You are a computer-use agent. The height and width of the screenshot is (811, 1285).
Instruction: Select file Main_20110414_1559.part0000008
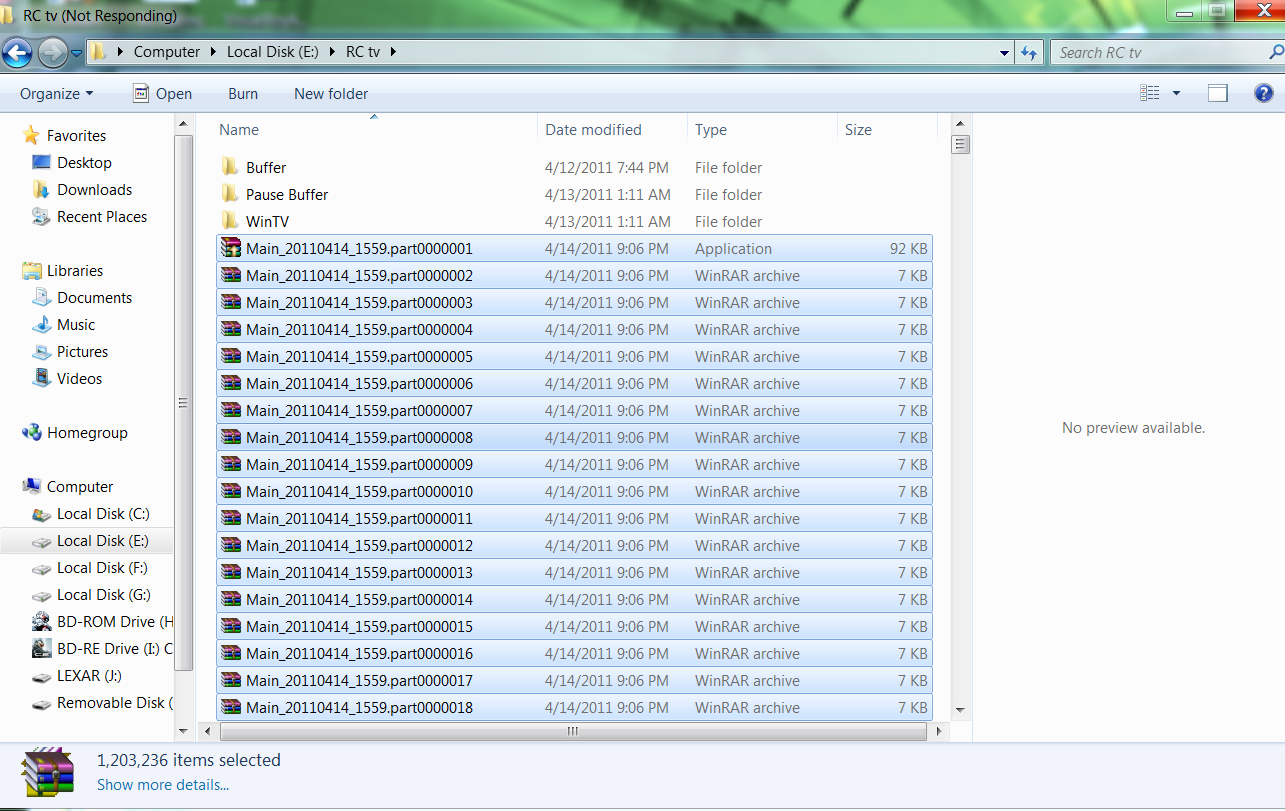[574, 437]
